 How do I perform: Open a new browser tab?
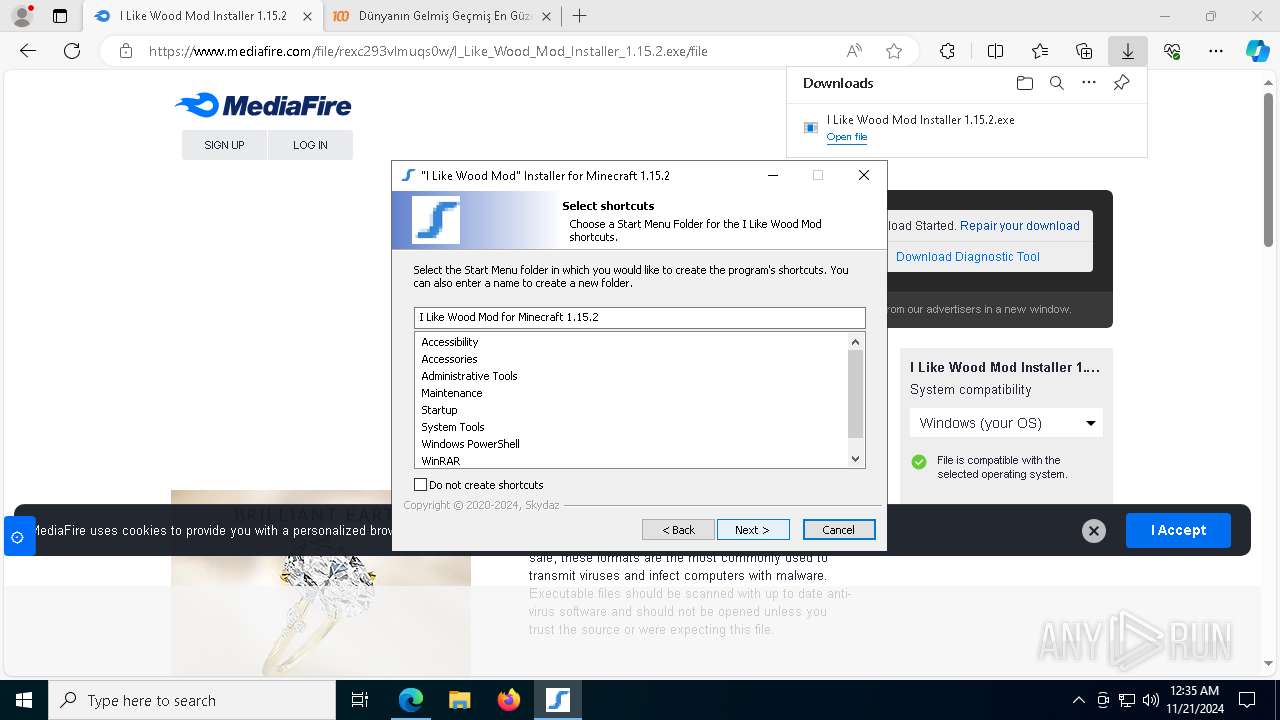click(579, 16)
